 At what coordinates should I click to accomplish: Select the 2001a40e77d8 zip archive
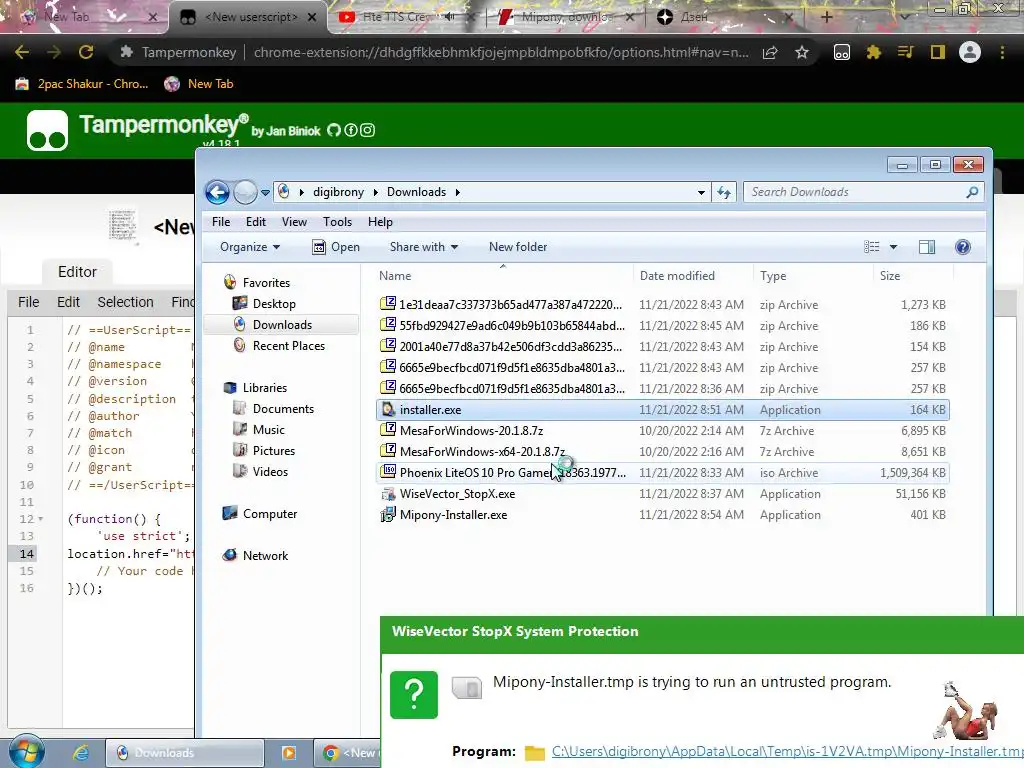click(663, 347)
